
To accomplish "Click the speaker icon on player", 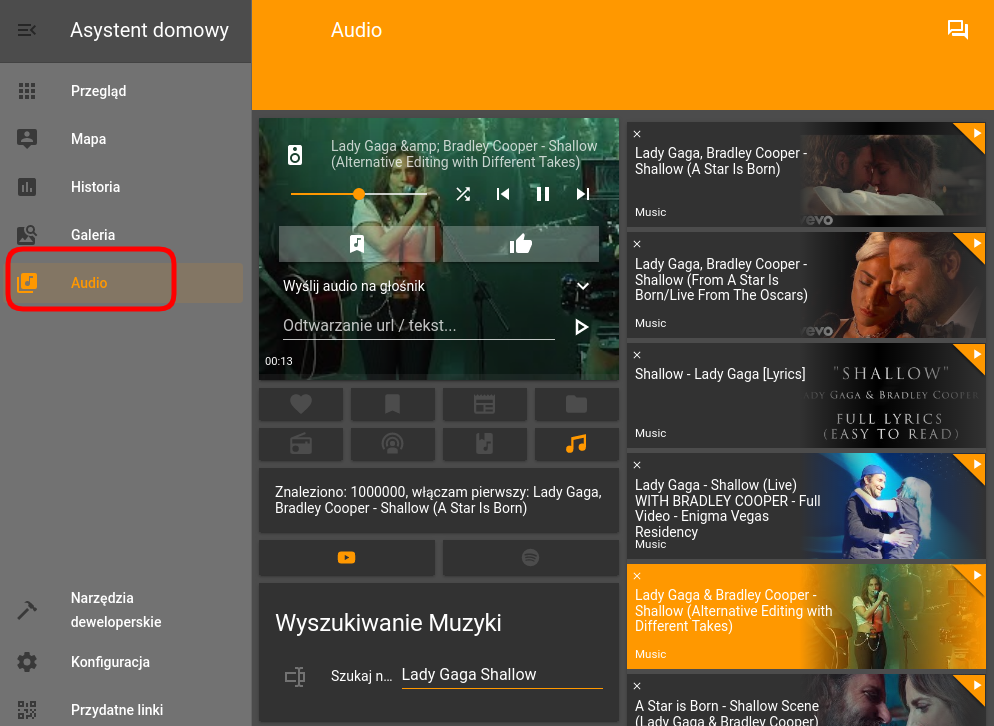I will point(295,155).
